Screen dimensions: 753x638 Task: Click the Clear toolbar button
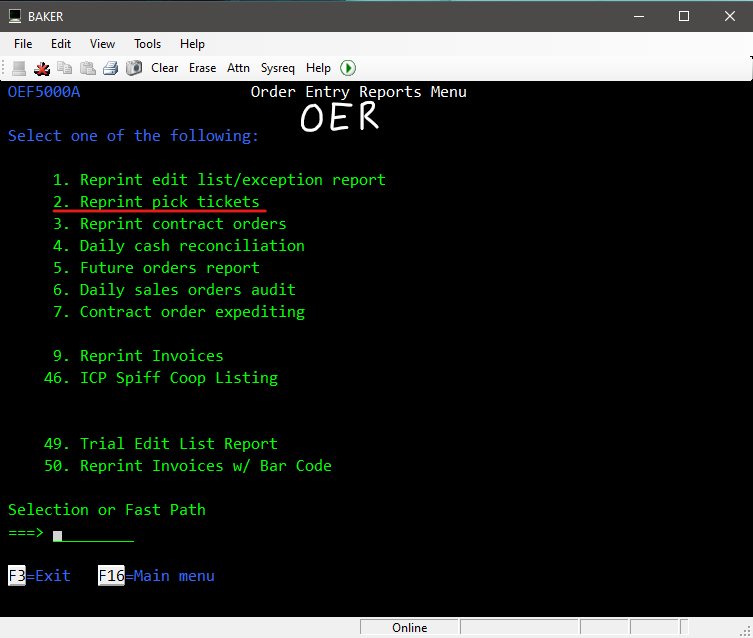coord(164,68)
